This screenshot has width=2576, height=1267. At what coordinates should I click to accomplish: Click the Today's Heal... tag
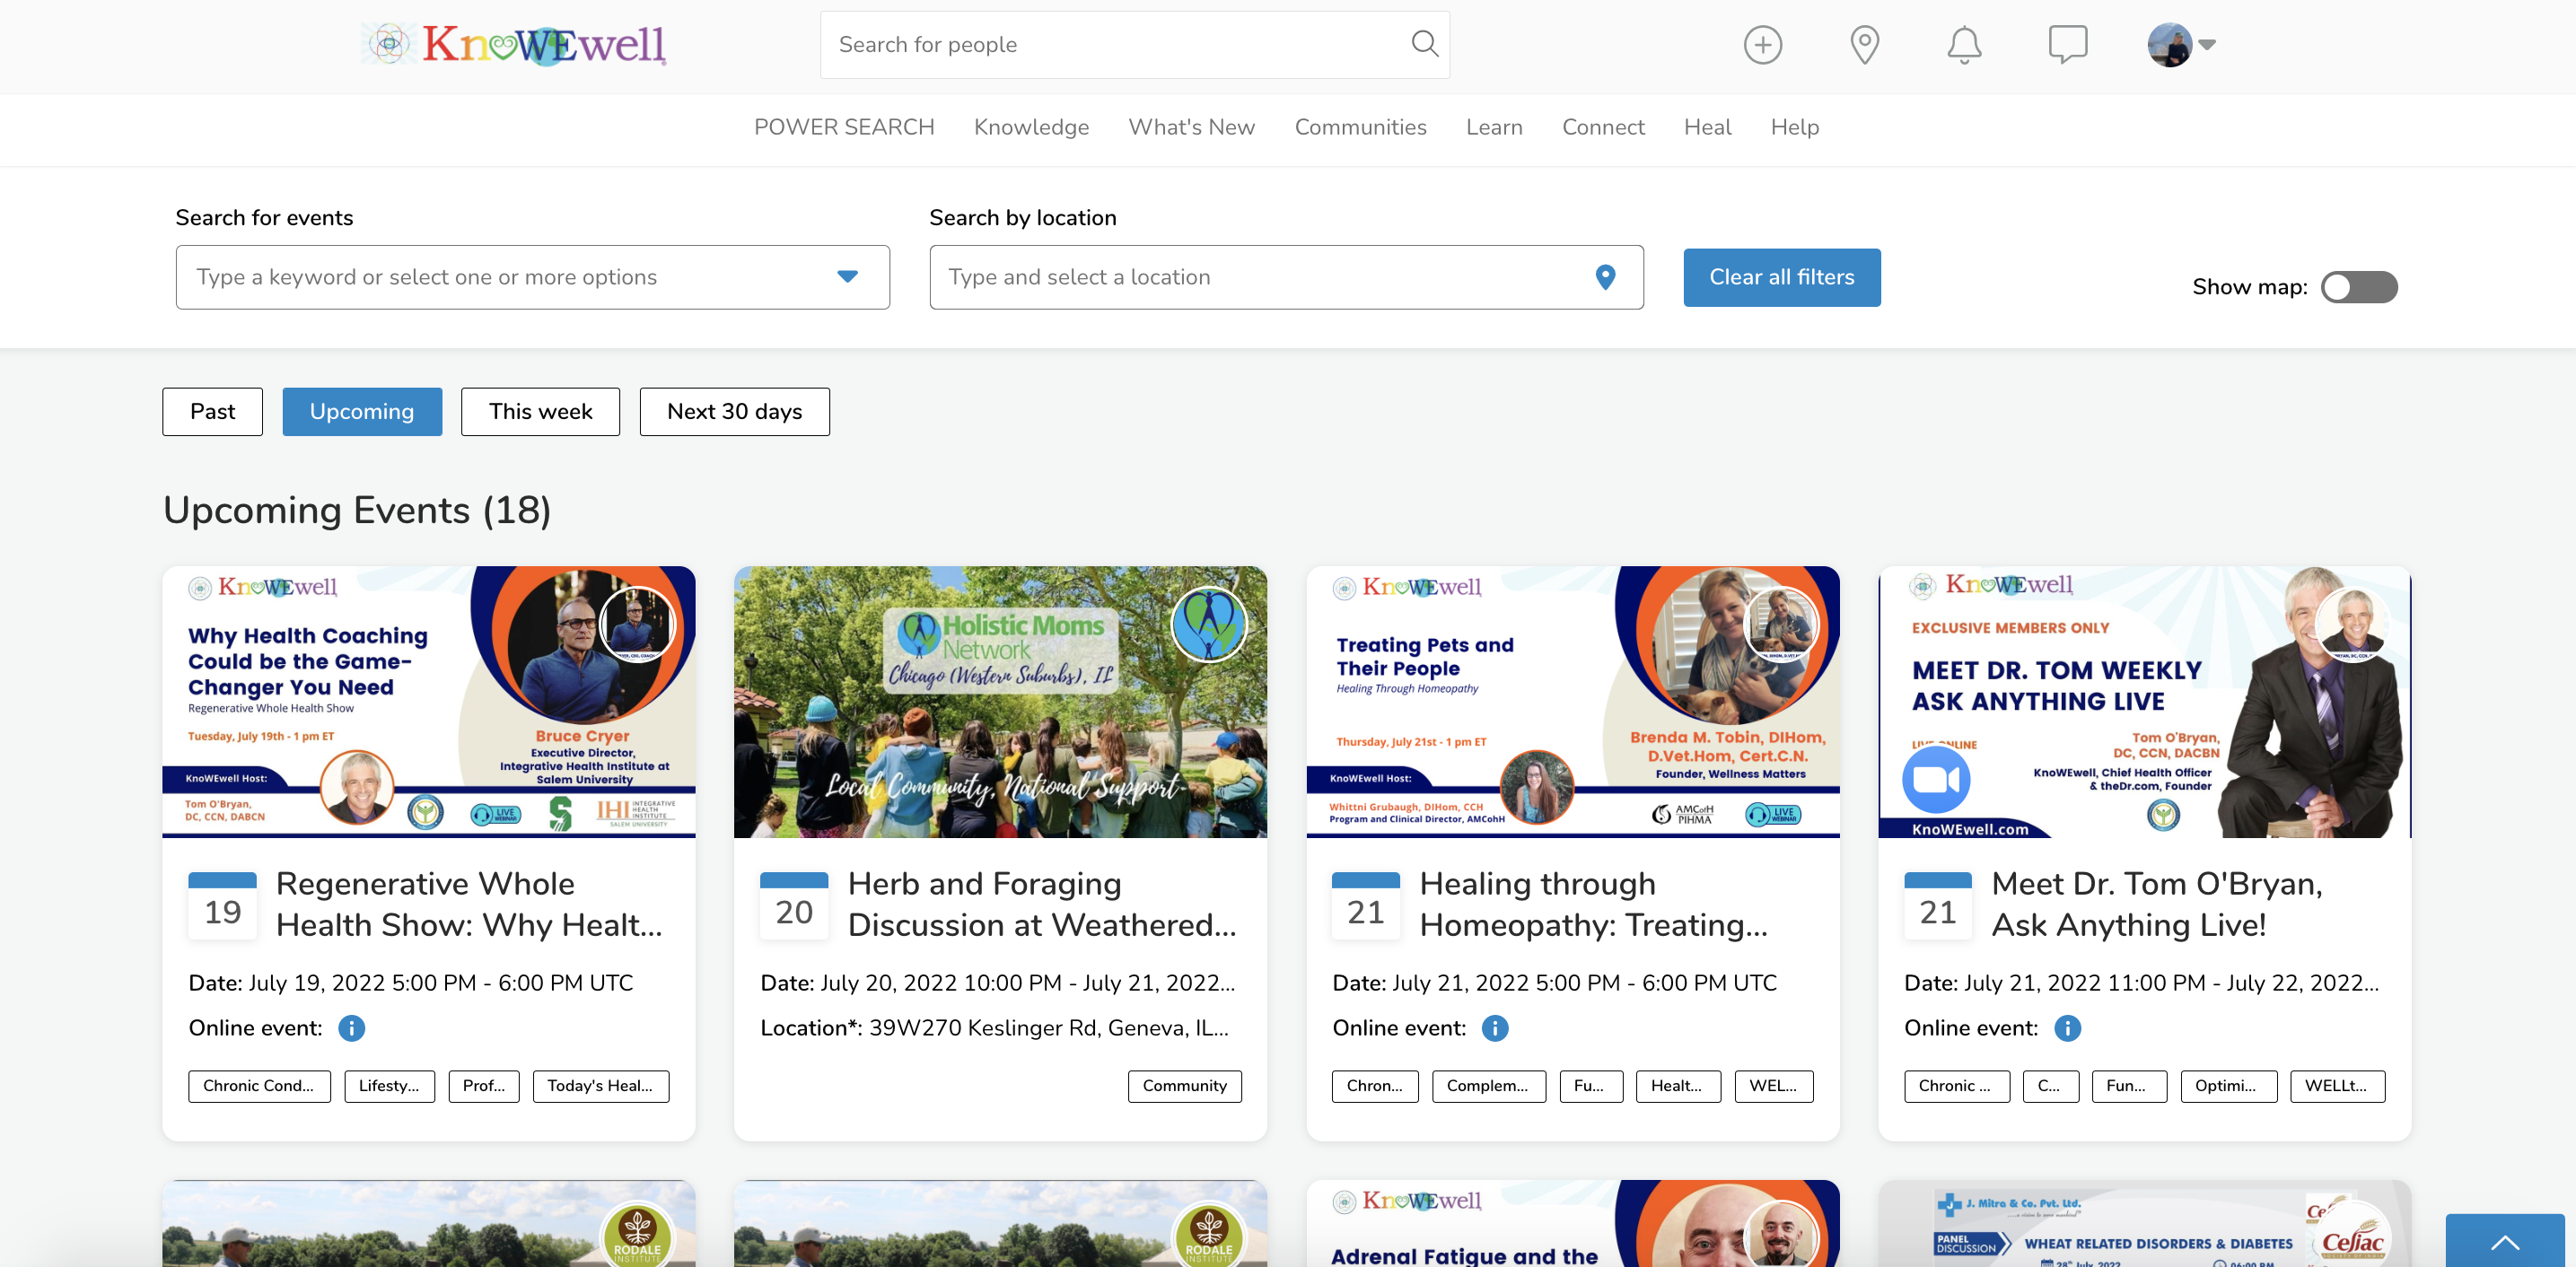click(601, 1086)
